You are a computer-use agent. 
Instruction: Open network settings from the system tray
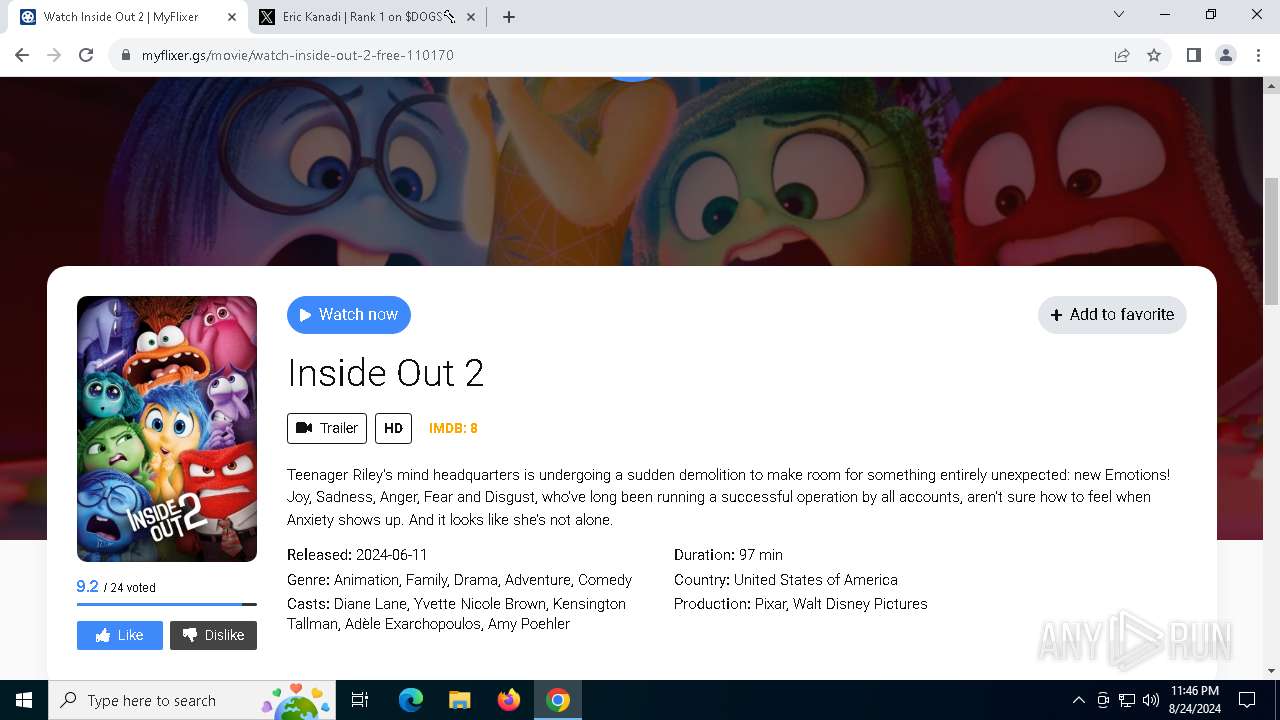pos(1127,700)
